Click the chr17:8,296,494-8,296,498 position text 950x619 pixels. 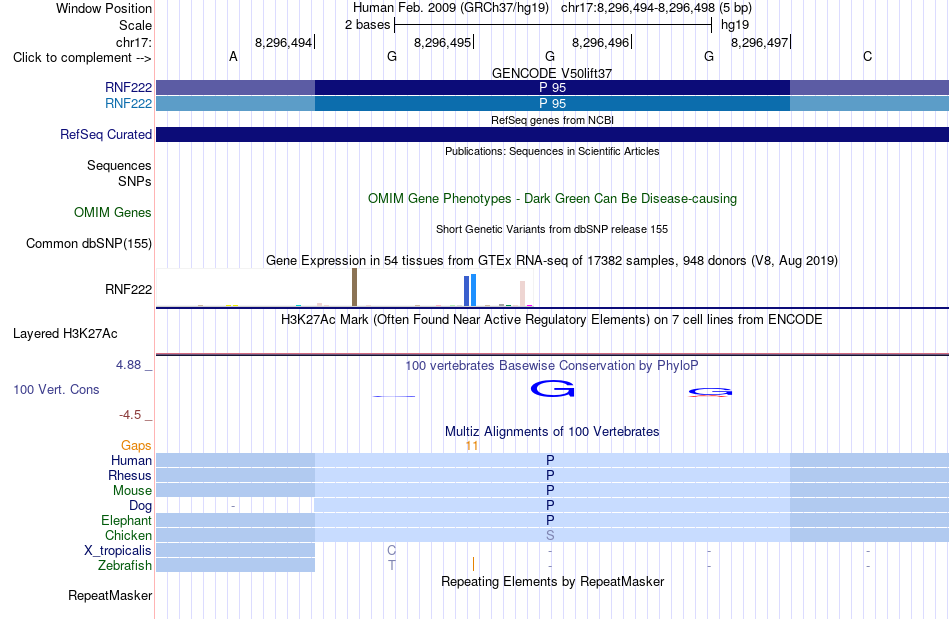[656, 8]
